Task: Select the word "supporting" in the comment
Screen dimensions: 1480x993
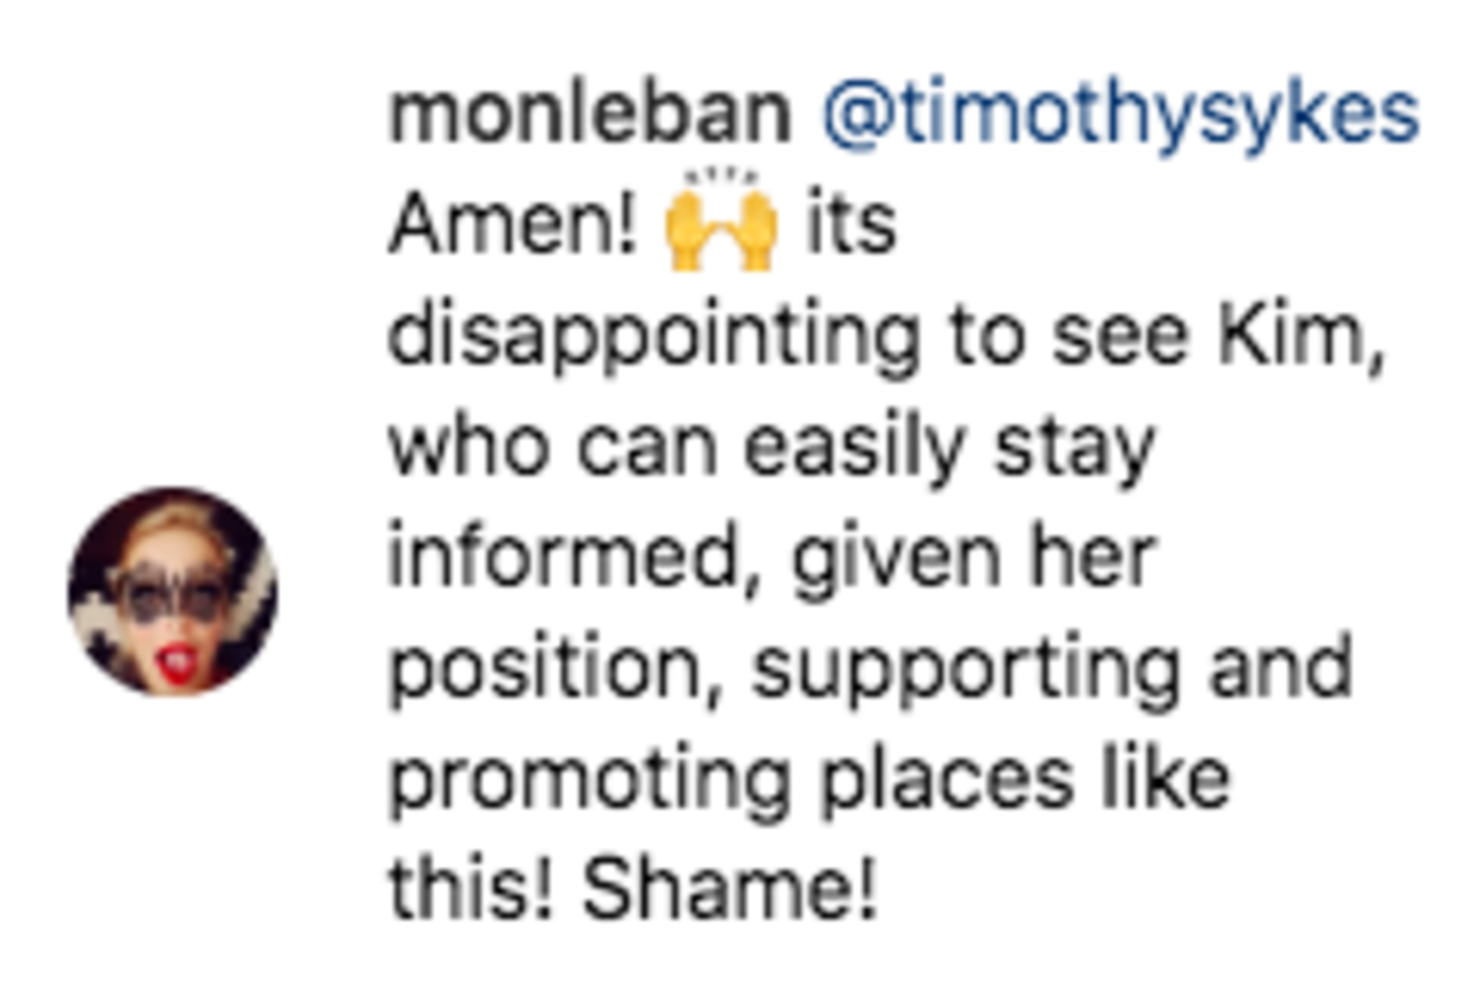Action: 966,670
